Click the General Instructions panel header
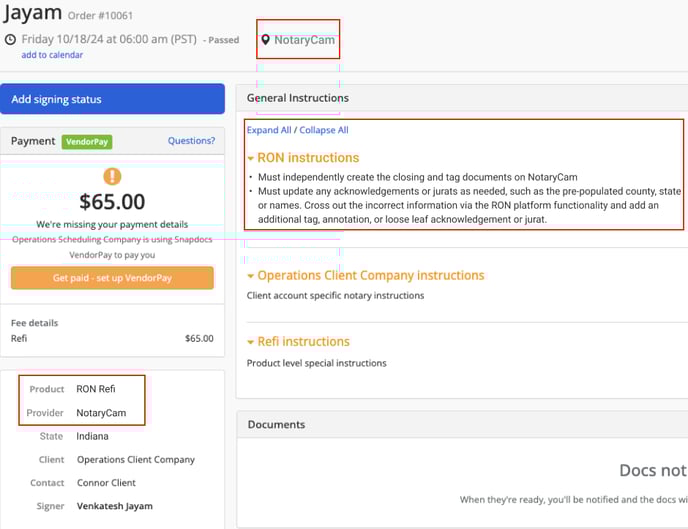688x529 pixels. (462, 98)
